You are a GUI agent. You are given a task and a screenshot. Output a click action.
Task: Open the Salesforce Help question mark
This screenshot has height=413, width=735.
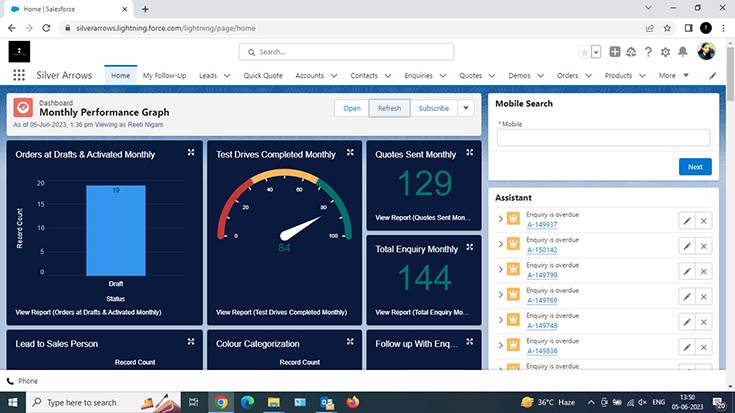tap(648, 52)
